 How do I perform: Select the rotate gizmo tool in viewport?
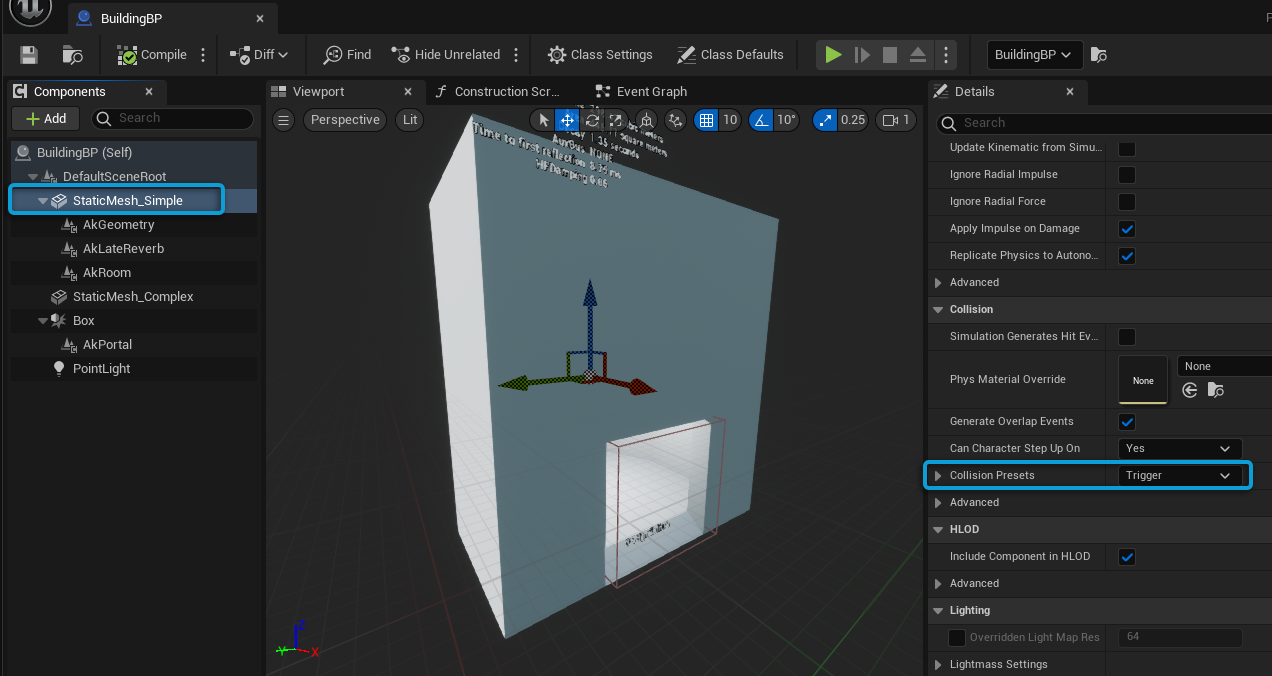pos(592,120)
